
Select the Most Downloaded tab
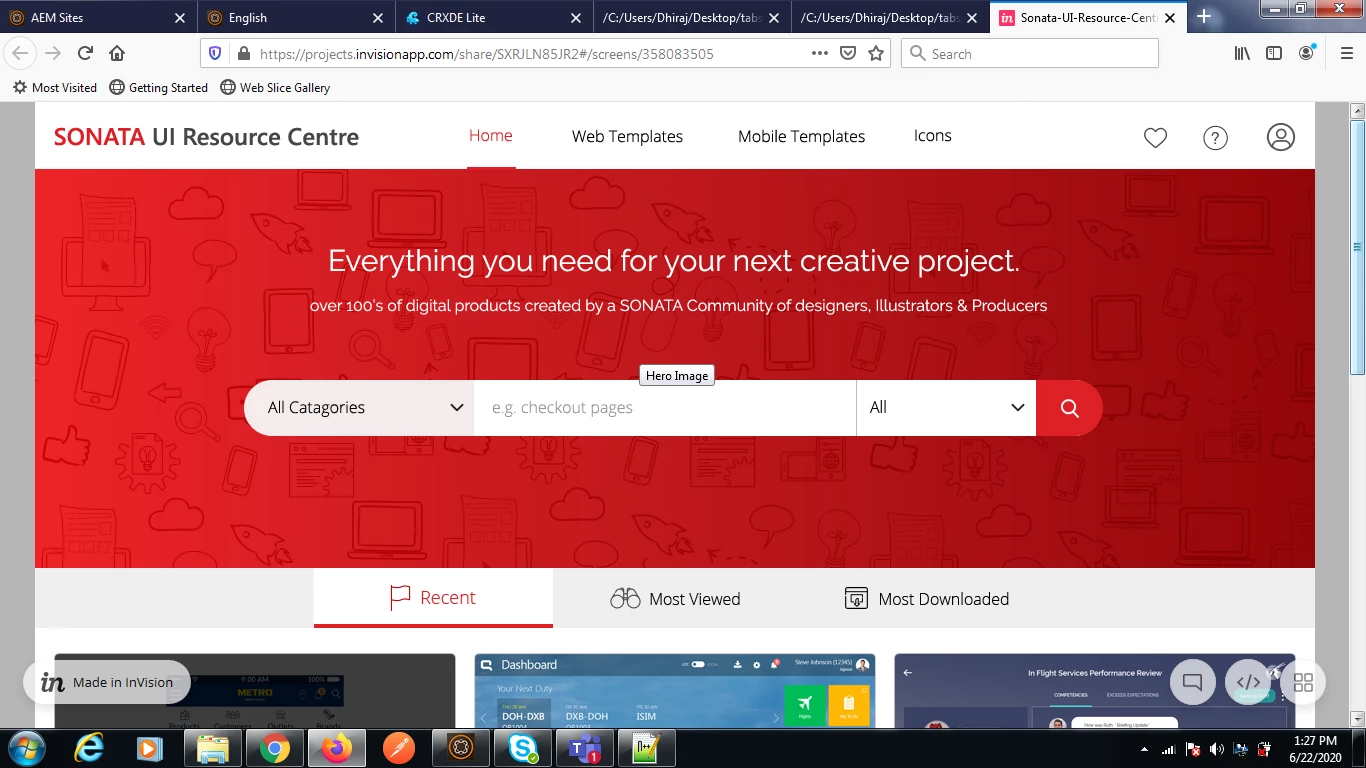coord(927,599)
